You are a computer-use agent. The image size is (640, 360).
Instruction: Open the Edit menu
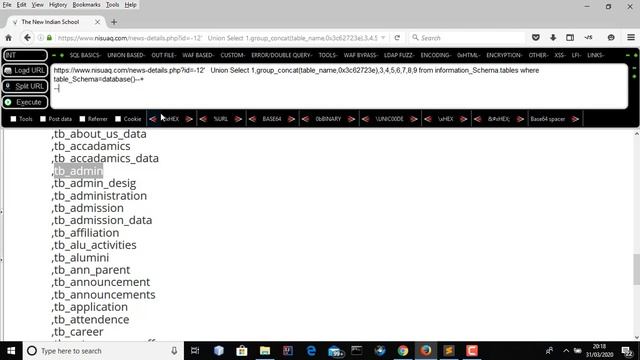pyautogui.click(x=21, y=5)
